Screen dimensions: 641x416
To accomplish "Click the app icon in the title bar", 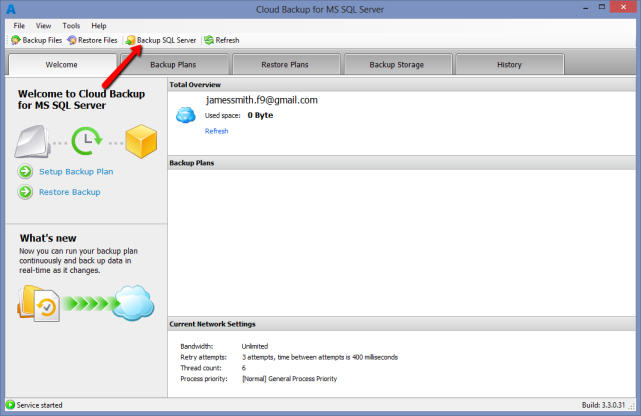I will coord(9,8).
